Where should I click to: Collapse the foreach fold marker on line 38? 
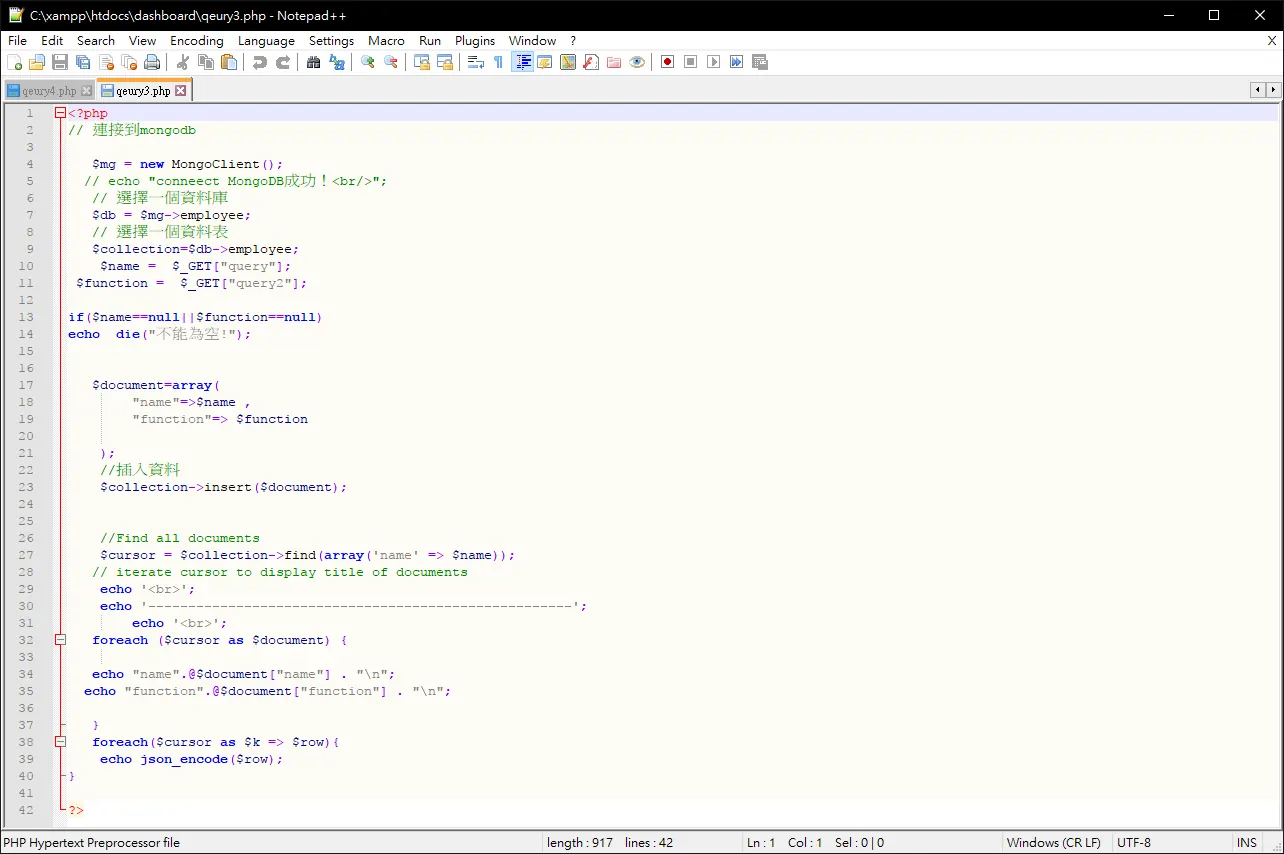[x=60, y=742]
